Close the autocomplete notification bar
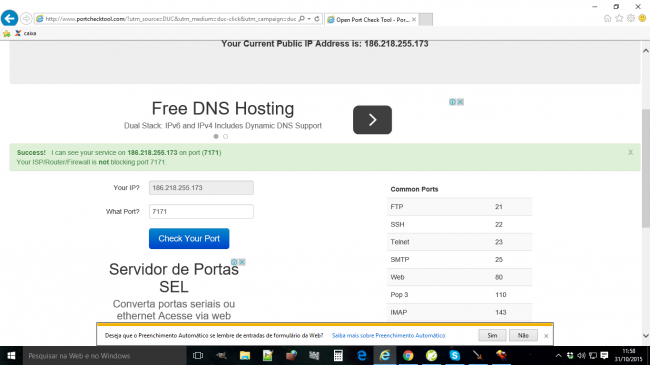Screen dimensions: 650x365 coord(546,336)
